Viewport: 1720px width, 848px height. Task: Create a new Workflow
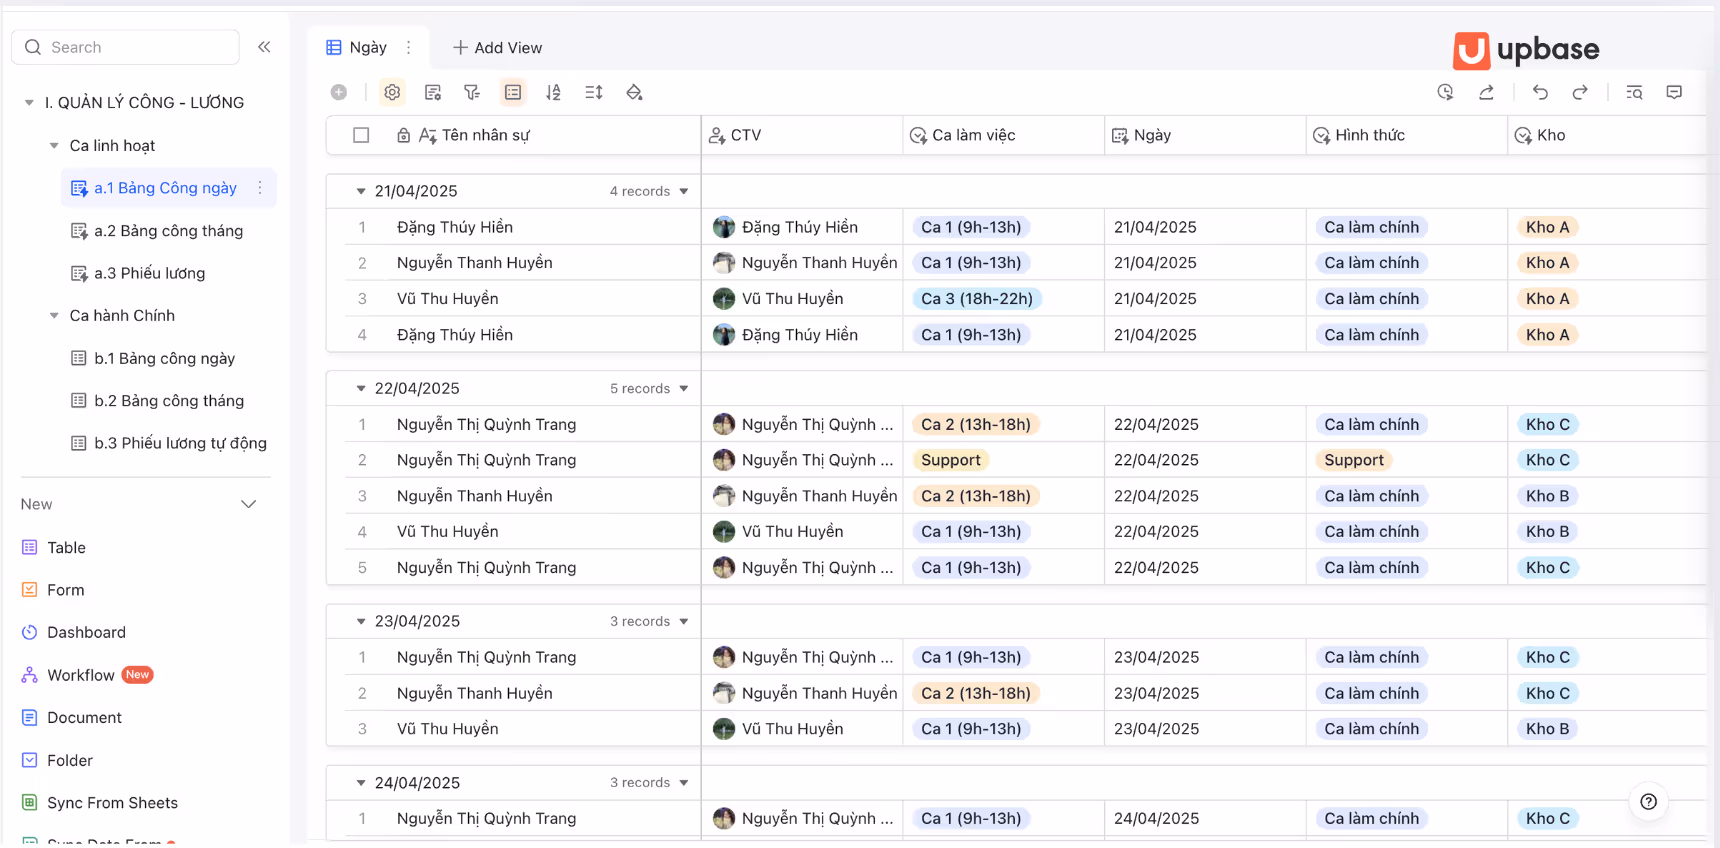[80, 675]
